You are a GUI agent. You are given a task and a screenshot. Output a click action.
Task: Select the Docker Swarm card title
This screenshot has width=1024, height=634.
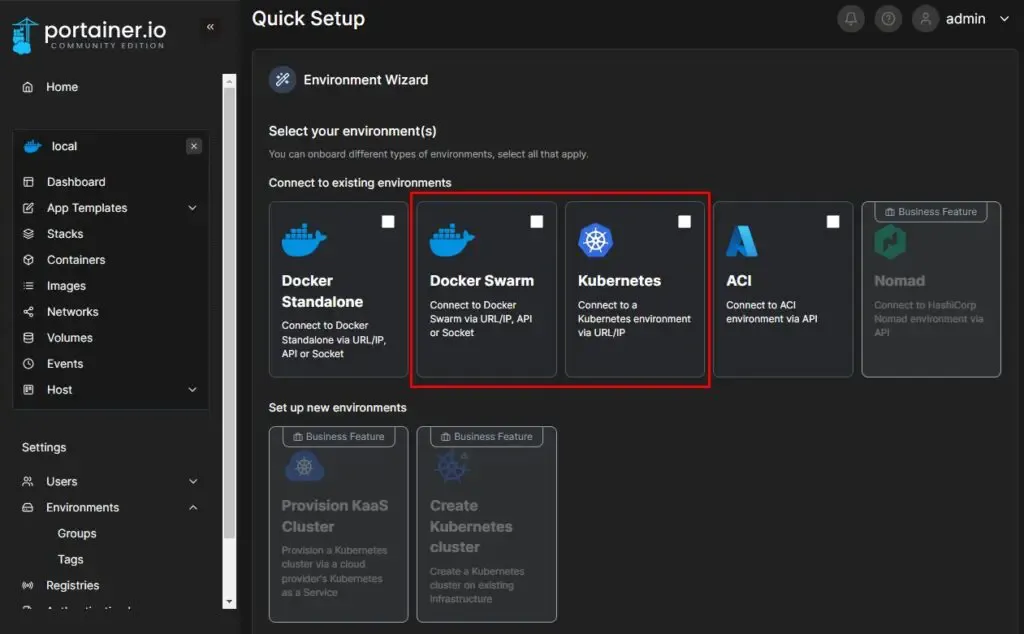point(481,281)
